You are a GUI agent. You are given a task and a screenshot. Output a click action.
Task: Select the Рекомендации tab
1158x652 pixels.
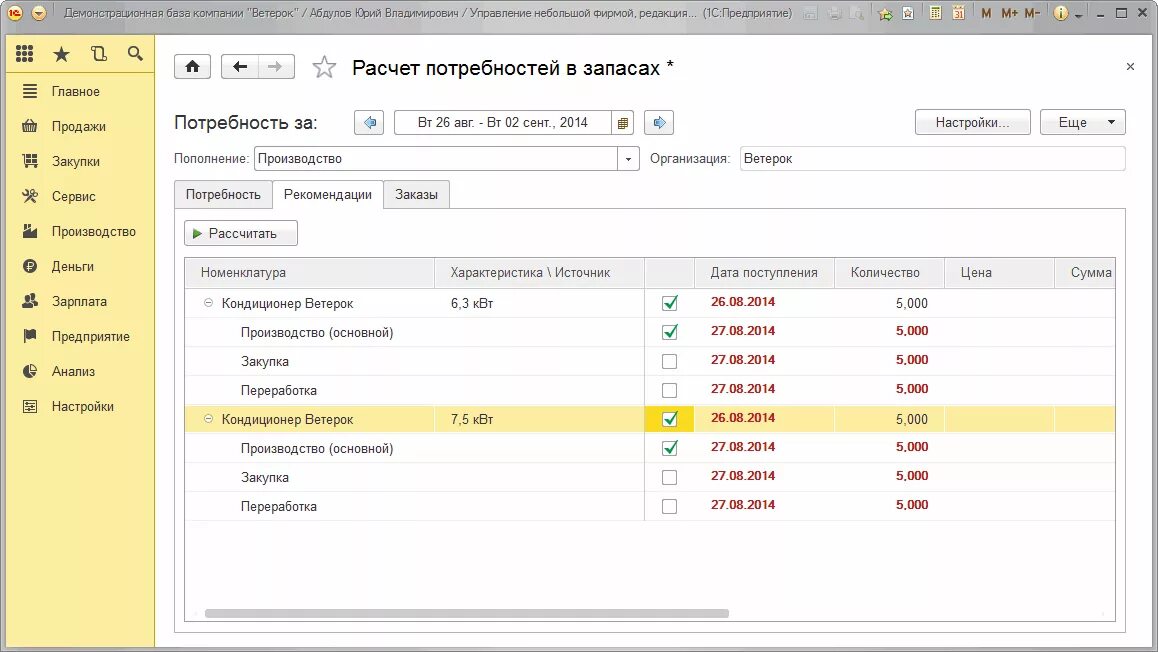click(328, 194)
